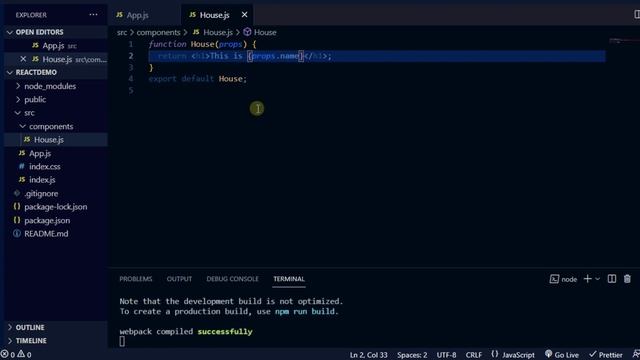Click Ln 2, Col 33 cursor position

pyautogui.click(x=368, y=355)
